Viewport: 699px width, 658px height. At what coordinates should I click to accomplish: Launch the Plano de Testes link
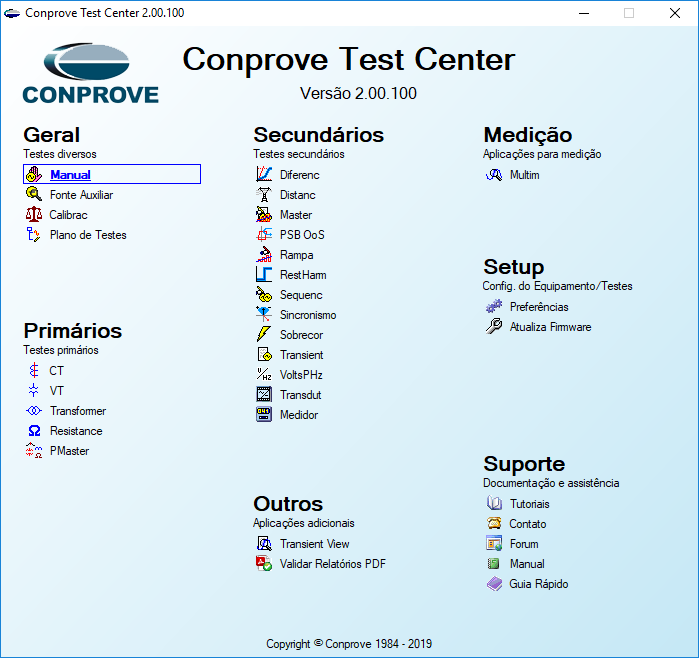[x=88, y=235]
